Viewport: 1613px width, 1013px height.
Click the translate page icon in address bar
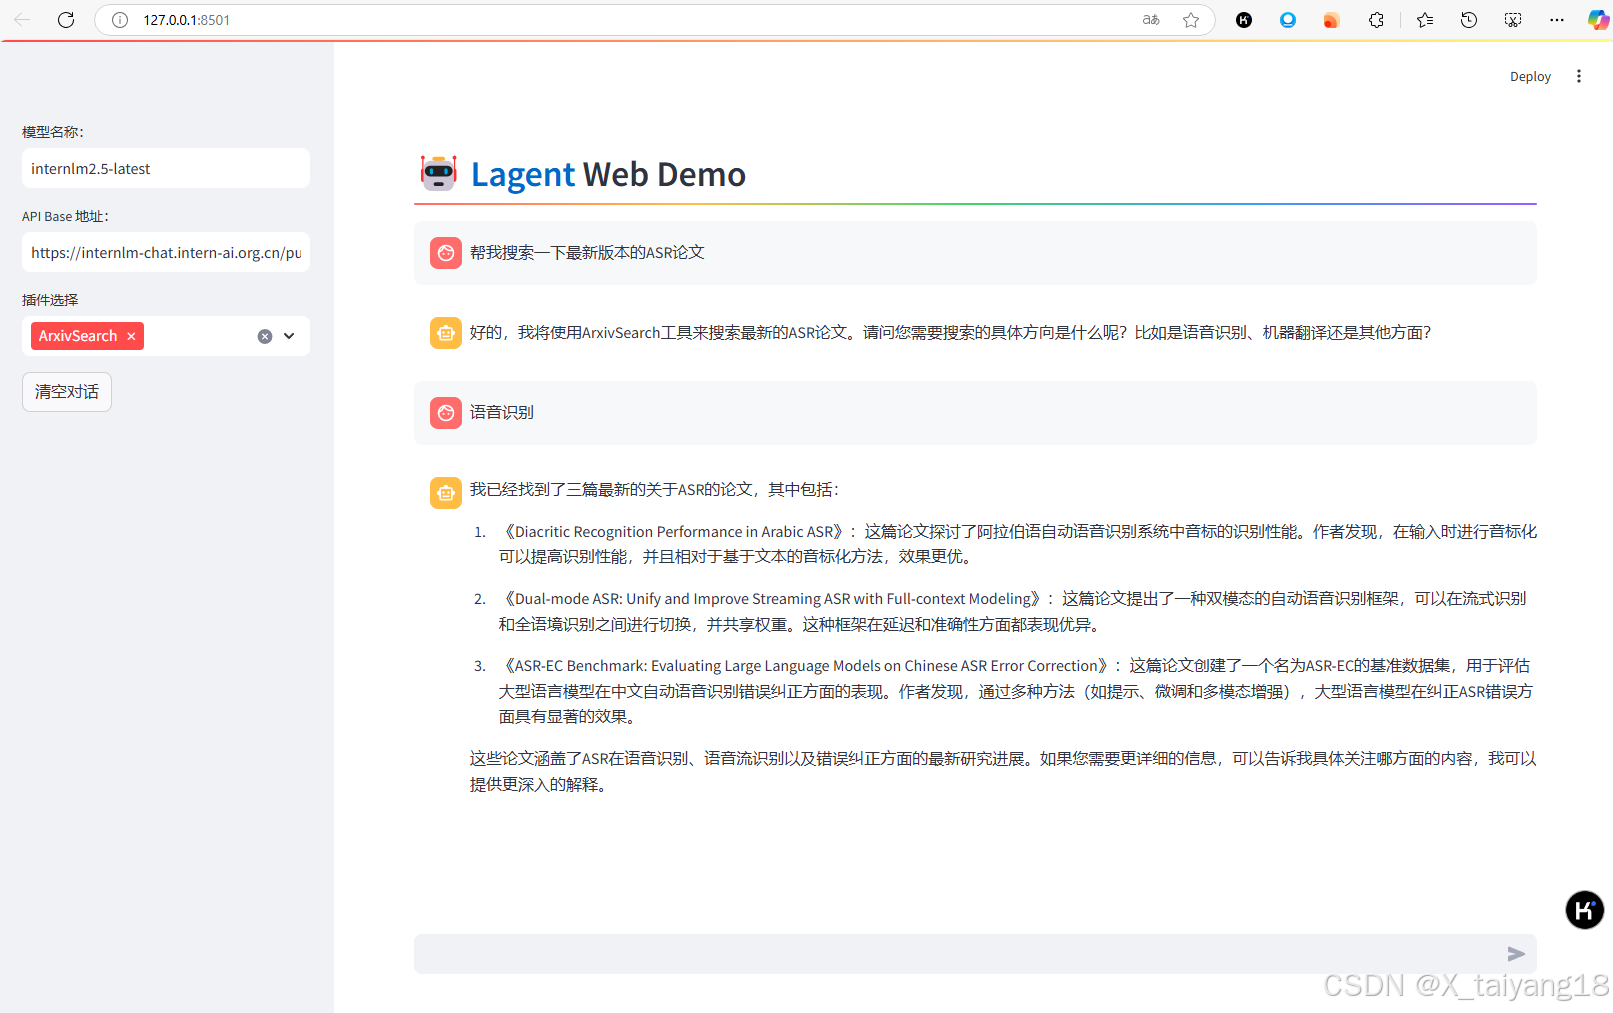(1151, 20)
